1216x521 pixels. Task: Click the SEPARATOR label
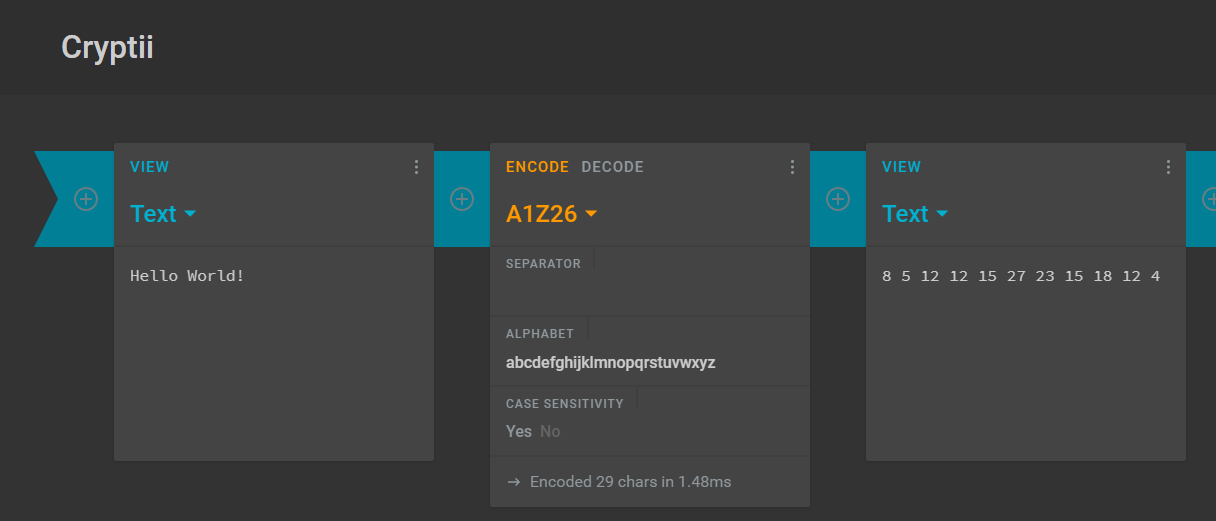pos(543,264)
